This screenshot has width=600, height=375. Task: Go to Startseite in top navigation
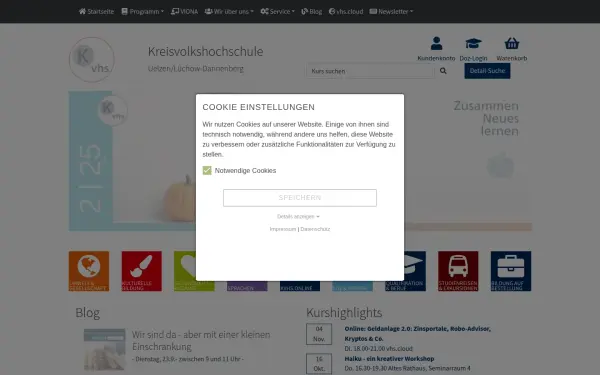96,11
